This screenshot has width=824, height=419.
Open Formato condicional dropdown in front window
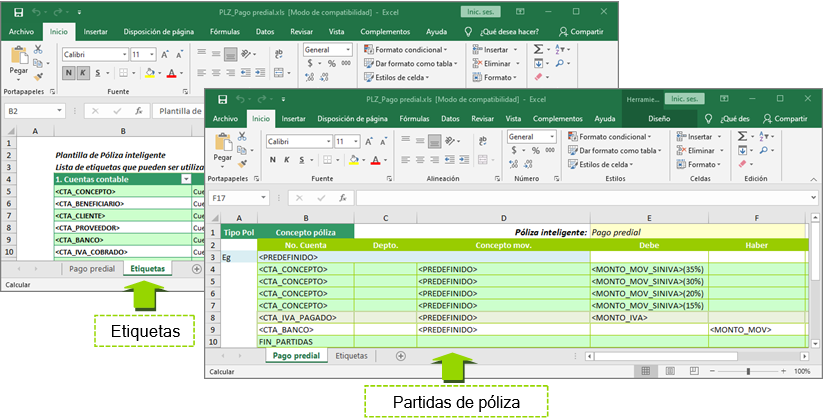click(609, 137)
